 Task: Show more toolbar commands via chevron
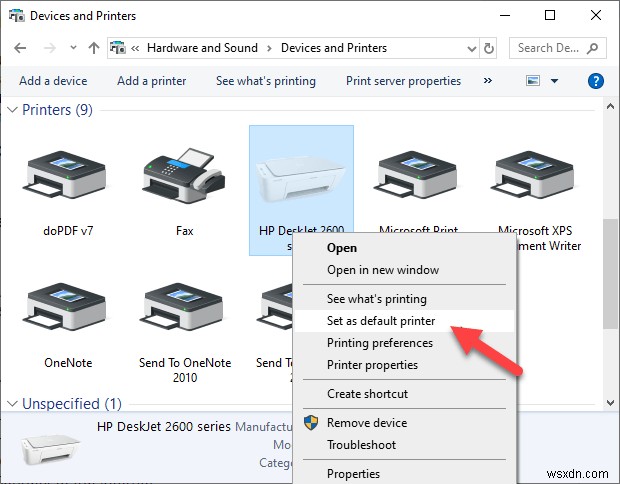click(x=488, y=81)
